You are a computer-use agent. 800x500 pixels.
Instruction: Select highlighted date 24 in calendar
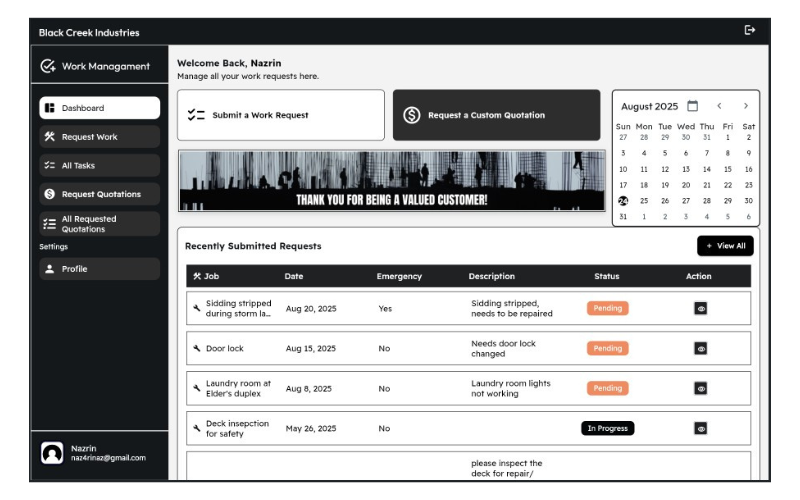(x=623, y=201)
